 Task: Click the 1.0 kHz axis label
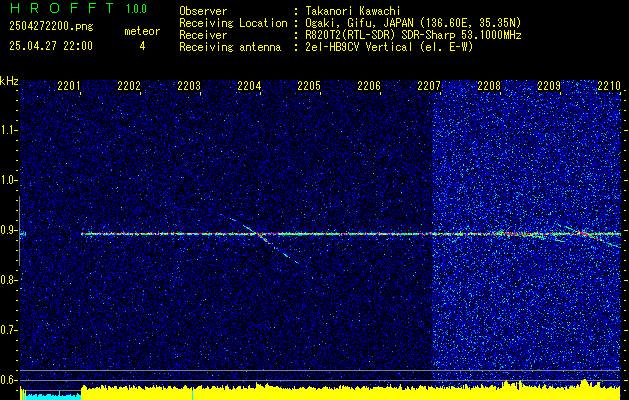click(x=9, y=181)
